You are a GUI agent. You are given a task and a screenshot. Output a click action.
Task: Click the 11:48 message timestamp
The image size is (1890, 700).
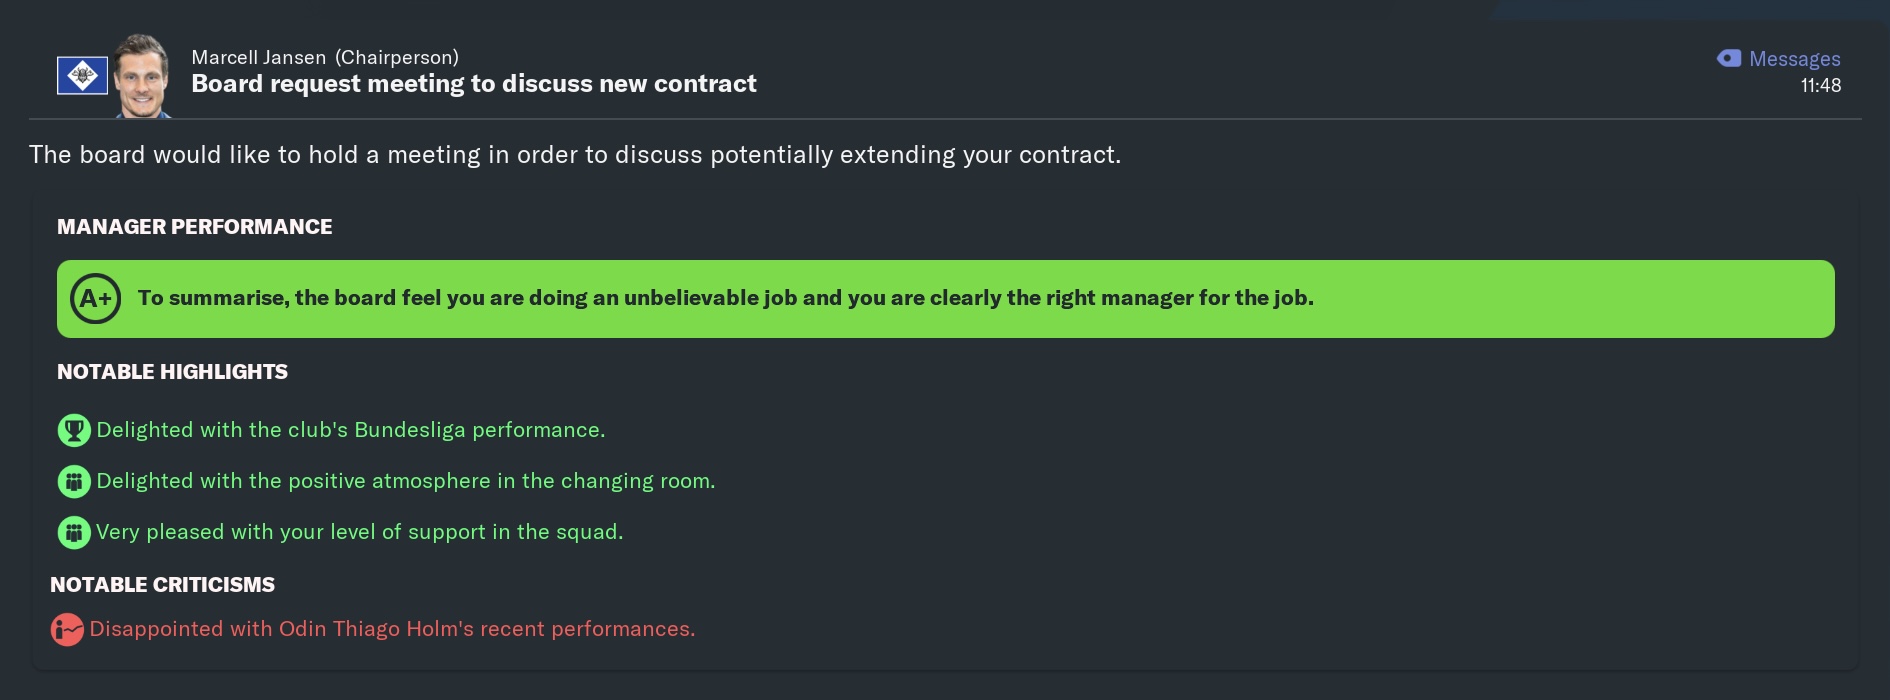[x=1820, y=86]
